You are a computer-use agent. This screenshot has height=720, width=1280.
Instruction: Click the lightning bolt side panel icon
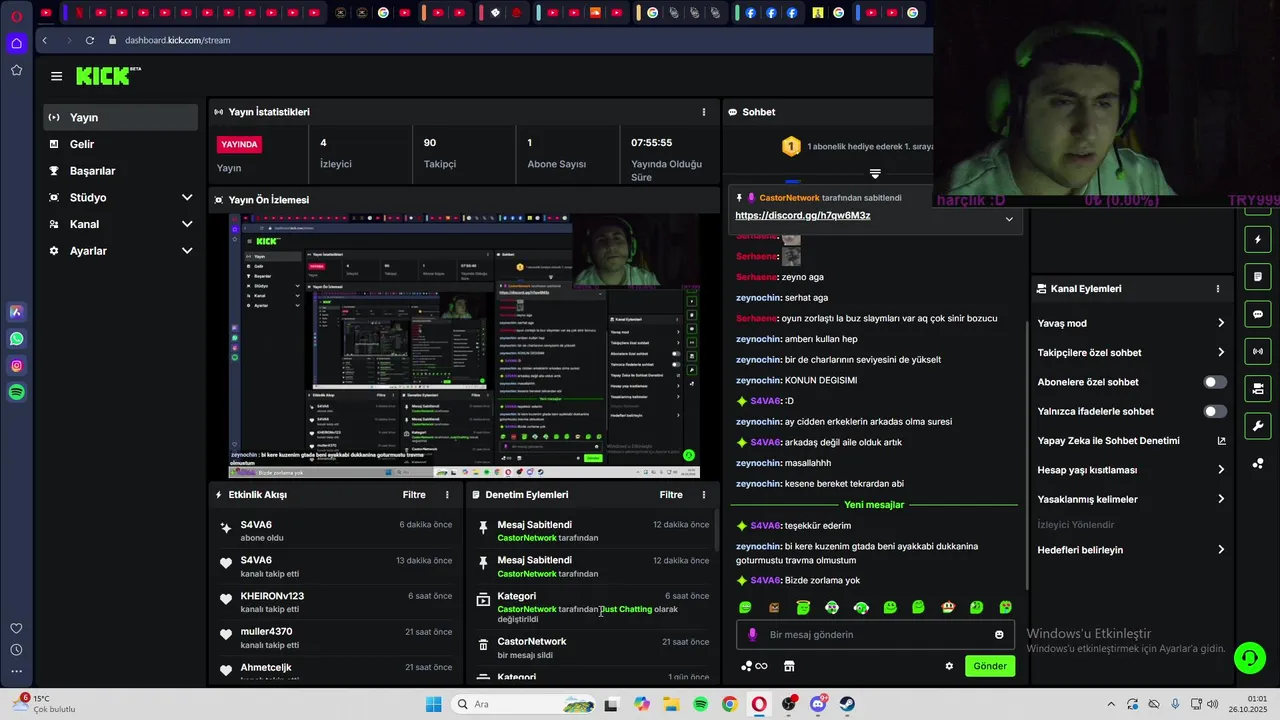coord(1258,240)
